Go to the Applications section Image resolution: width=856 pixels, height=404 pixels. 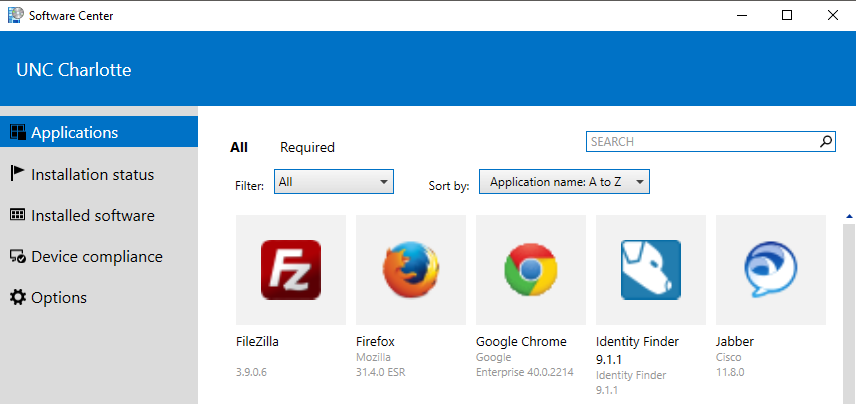[99, 132]
